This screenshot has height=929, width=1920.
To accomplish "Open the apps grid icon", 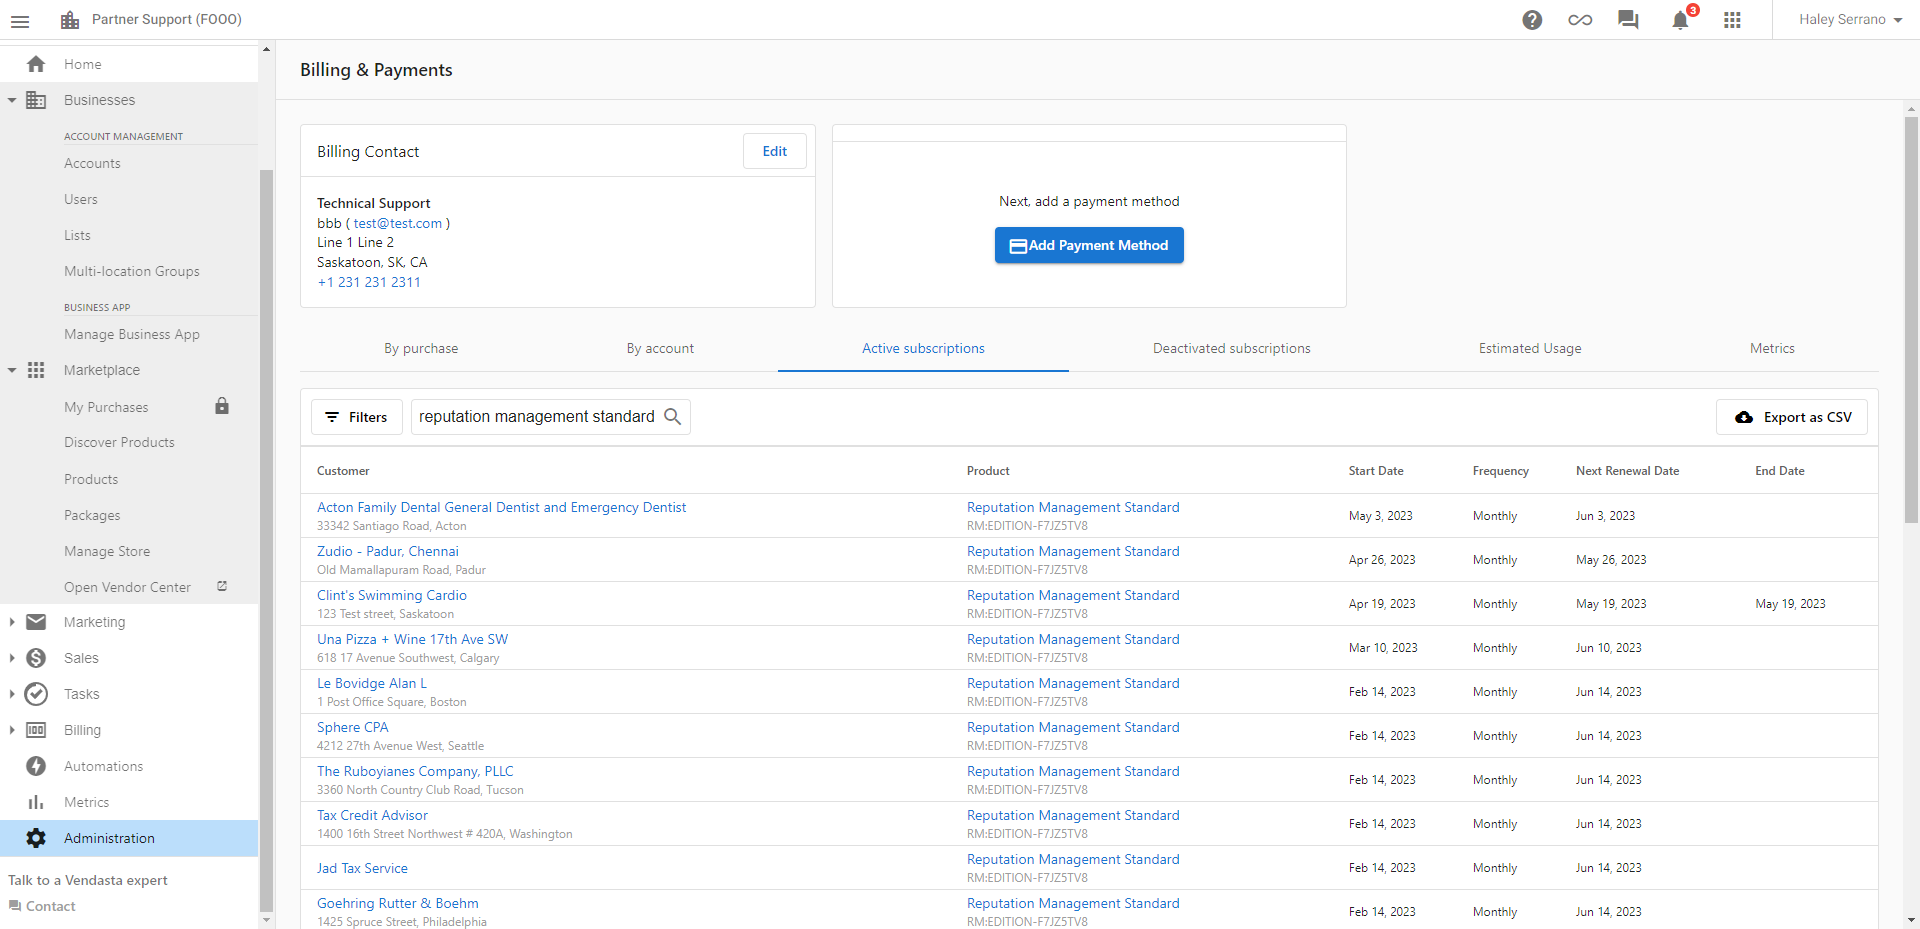I will pyautogui.click(x=1732, y=20).
